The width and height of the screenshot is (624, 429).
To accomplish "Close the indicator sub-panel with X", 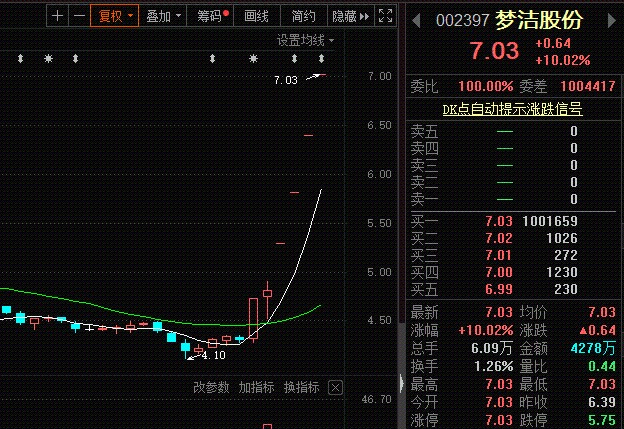I will pos(335,387).
